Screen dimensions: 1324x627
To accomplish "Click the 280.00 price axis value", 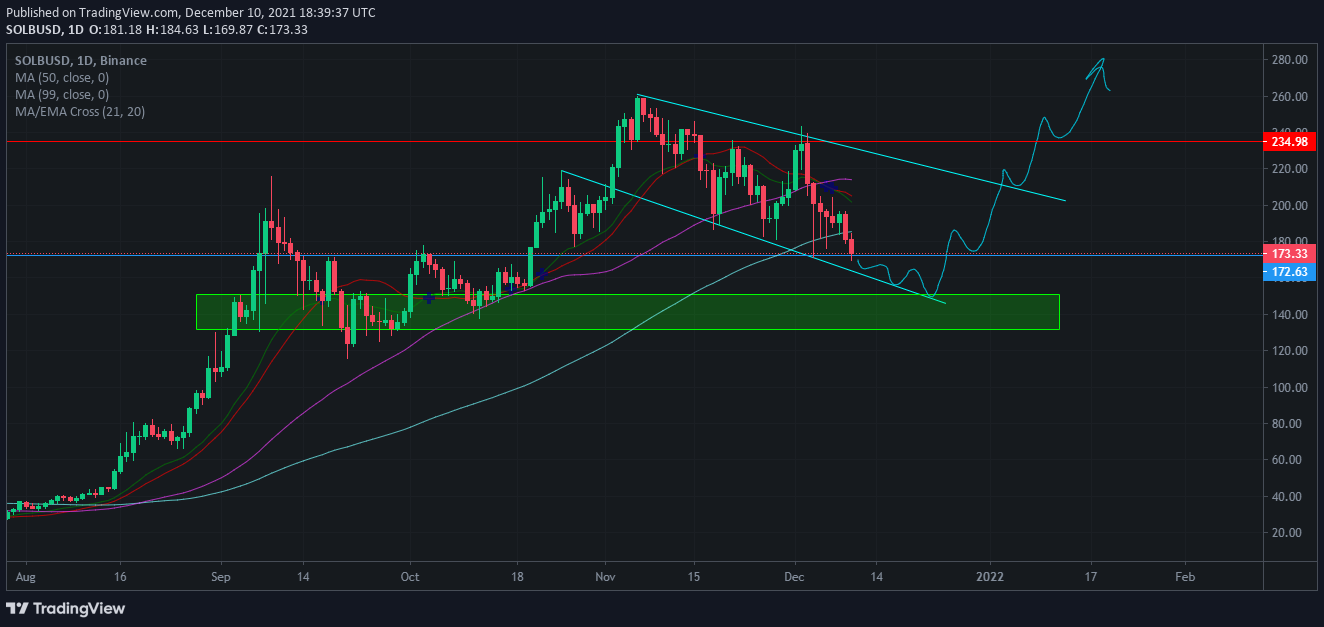I will pyautogui.click(x=1290, y=60).
